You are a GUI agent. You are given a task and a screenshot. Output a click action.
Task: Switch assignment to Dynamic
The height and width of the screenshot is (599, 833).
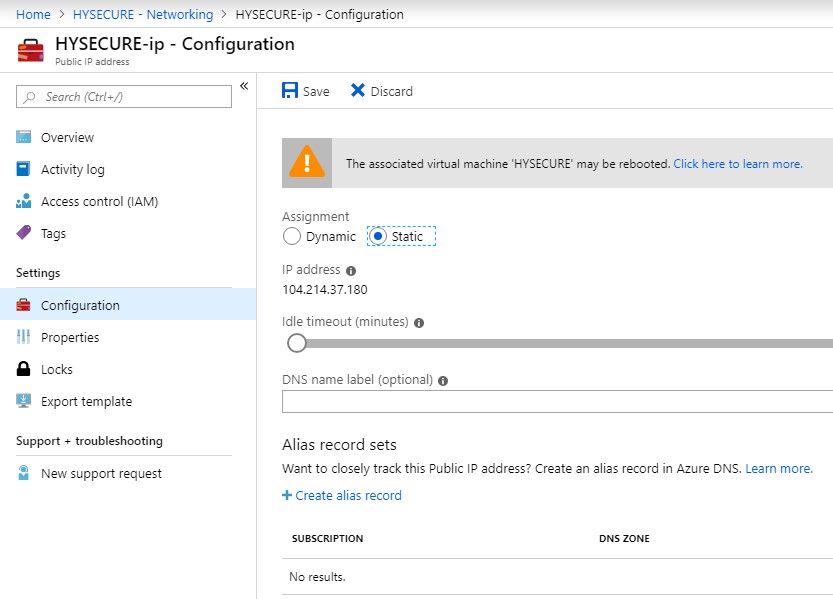coord(293,236)
